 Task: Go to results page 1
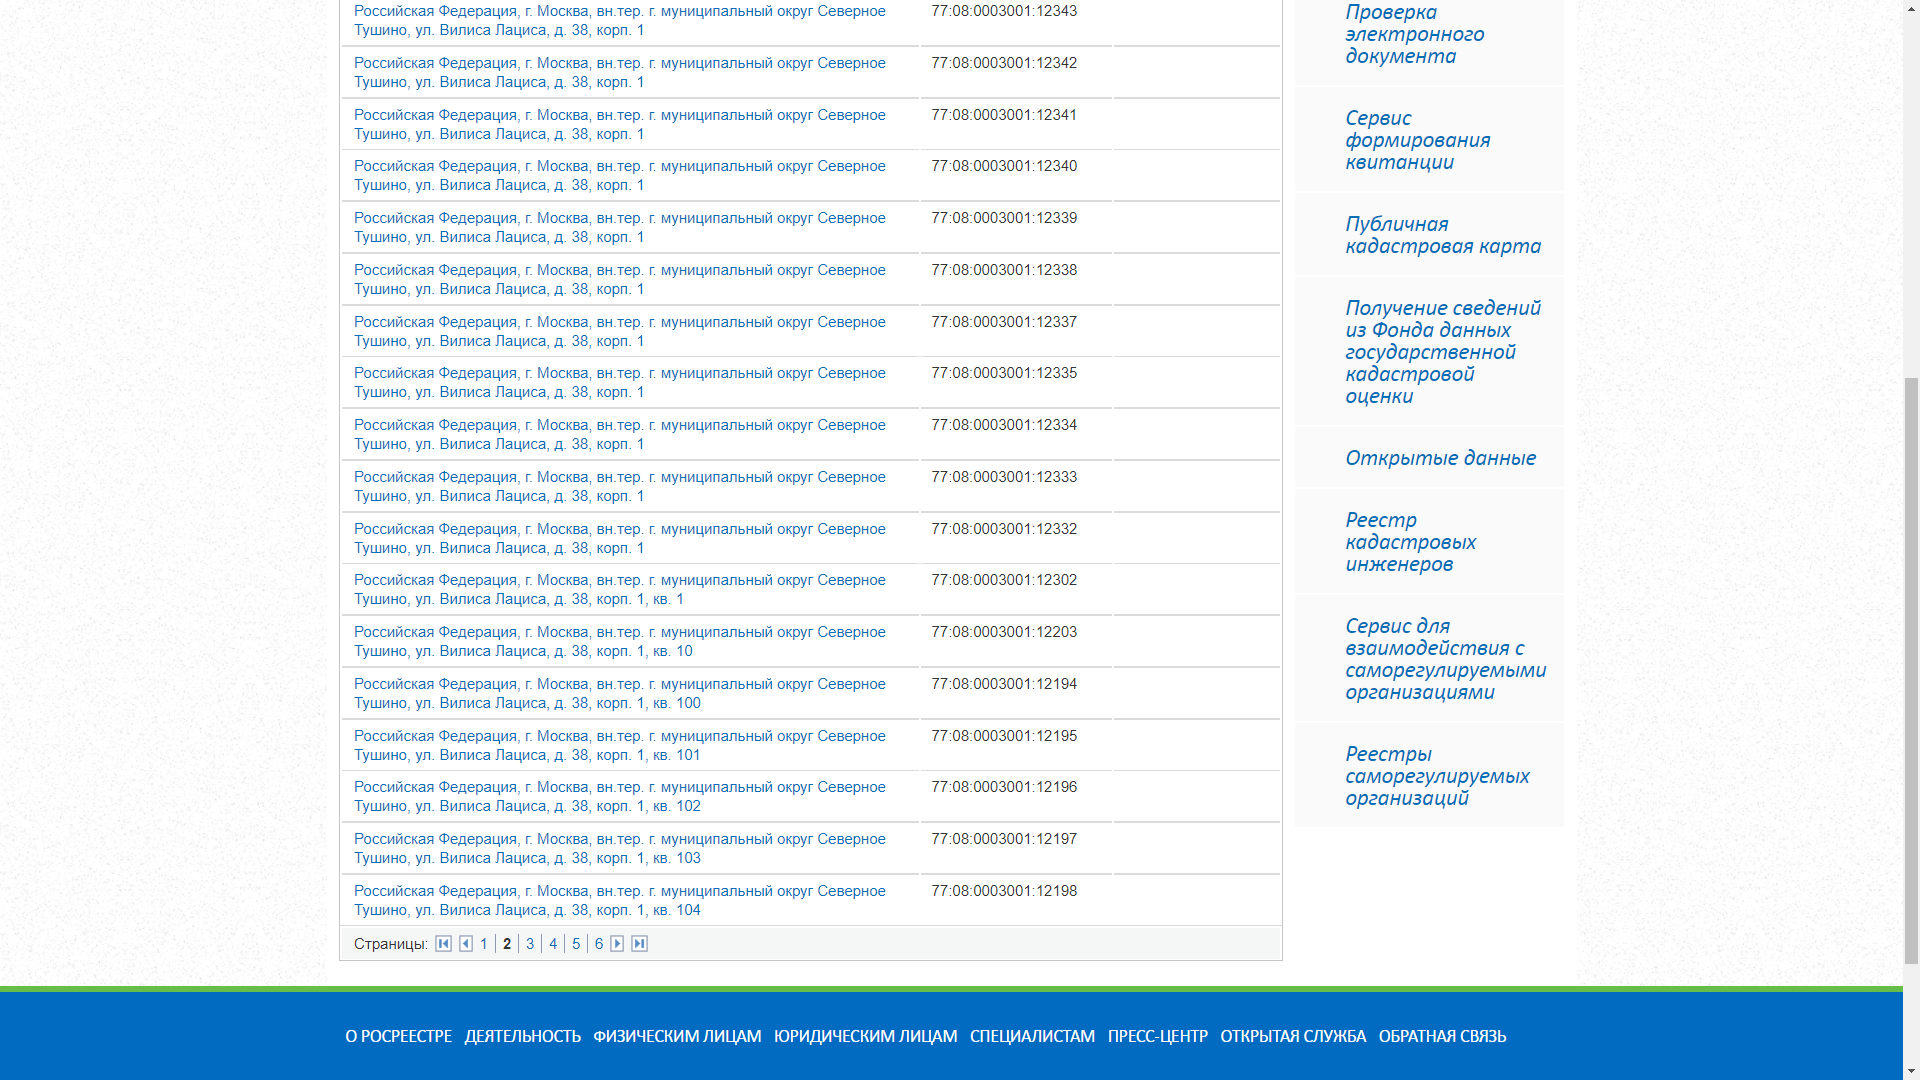click(x=484, y=944)
